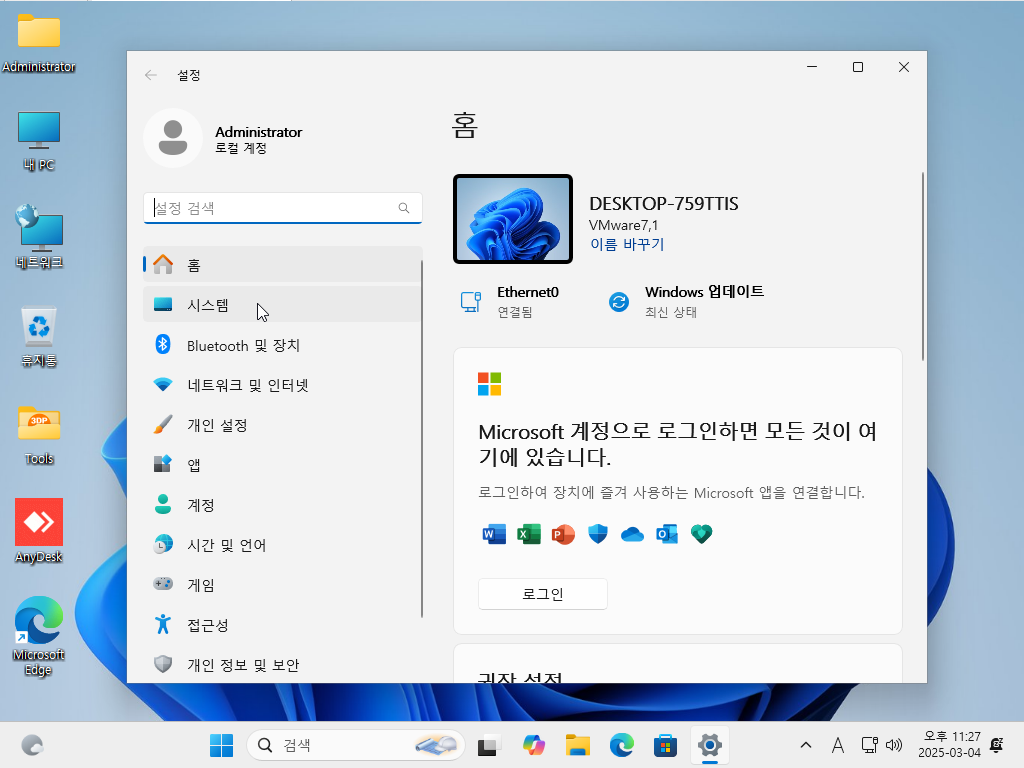The height and width of the screenshot is (768, 1024).
Task: Select the 시스템 icon in sidebar
Action: [163, 304]
